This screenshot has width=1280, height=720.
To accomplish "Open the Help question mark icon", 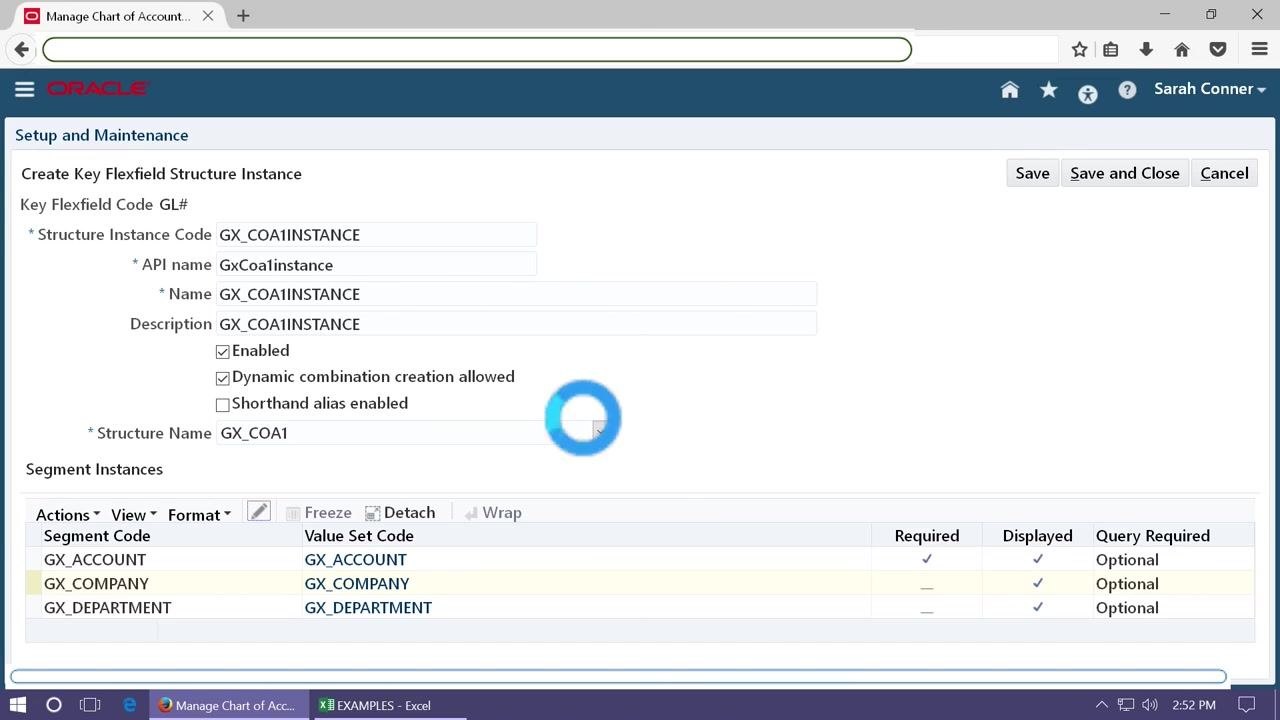I will (x=1127, y=90).
